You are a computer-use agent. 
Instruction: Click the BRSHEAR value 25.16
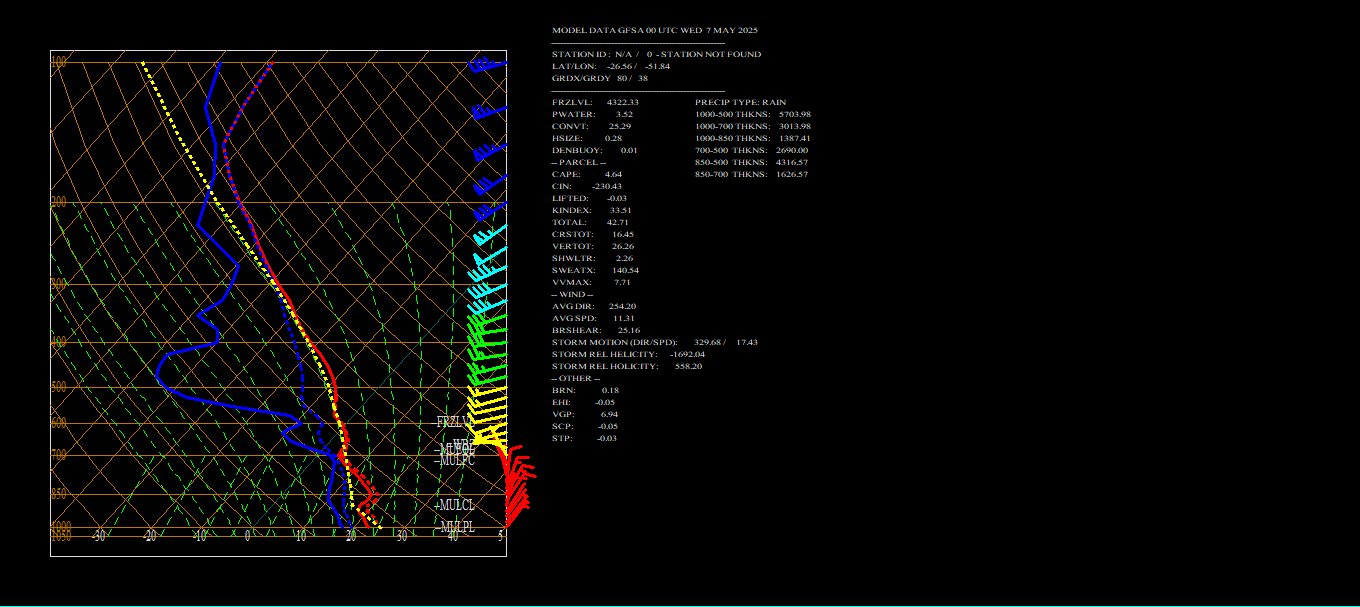[629, 330]
